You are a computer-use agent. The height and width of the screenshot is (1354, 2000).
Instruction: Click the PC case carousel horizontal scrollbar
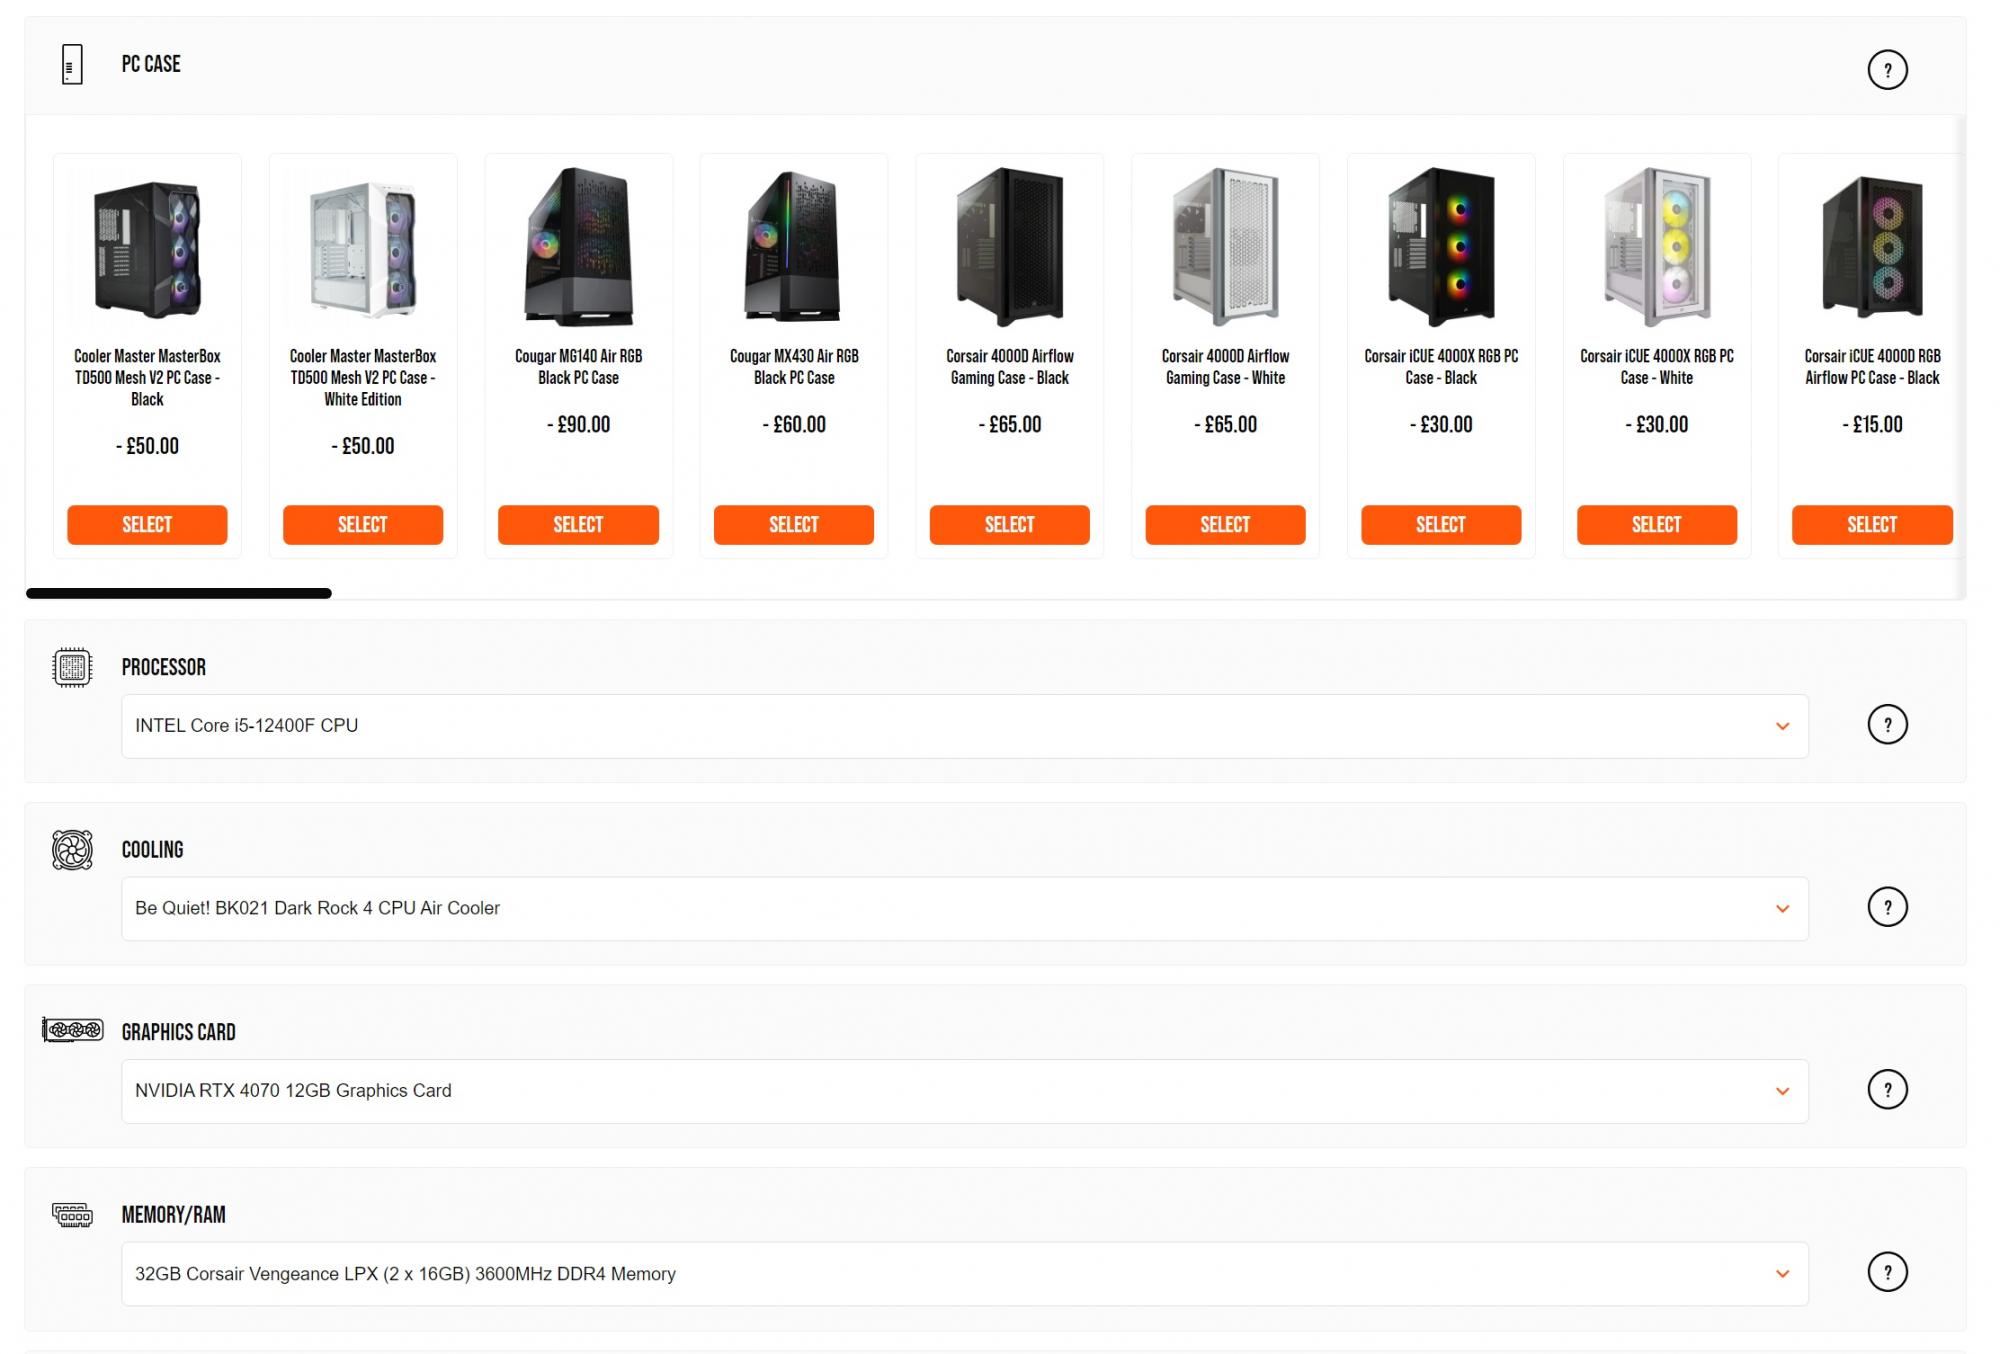(x=178, y=594)
